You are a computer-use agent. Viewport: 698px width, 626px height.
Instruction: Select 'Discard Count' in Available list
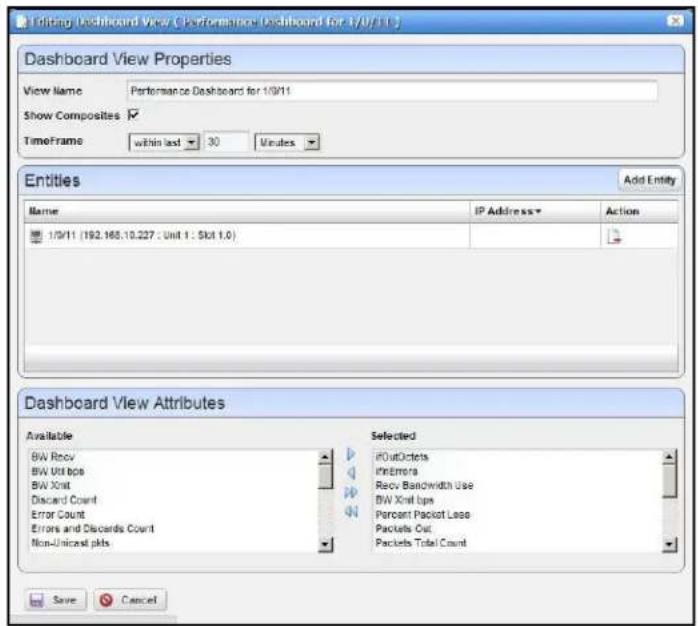[x=64, y=500]
